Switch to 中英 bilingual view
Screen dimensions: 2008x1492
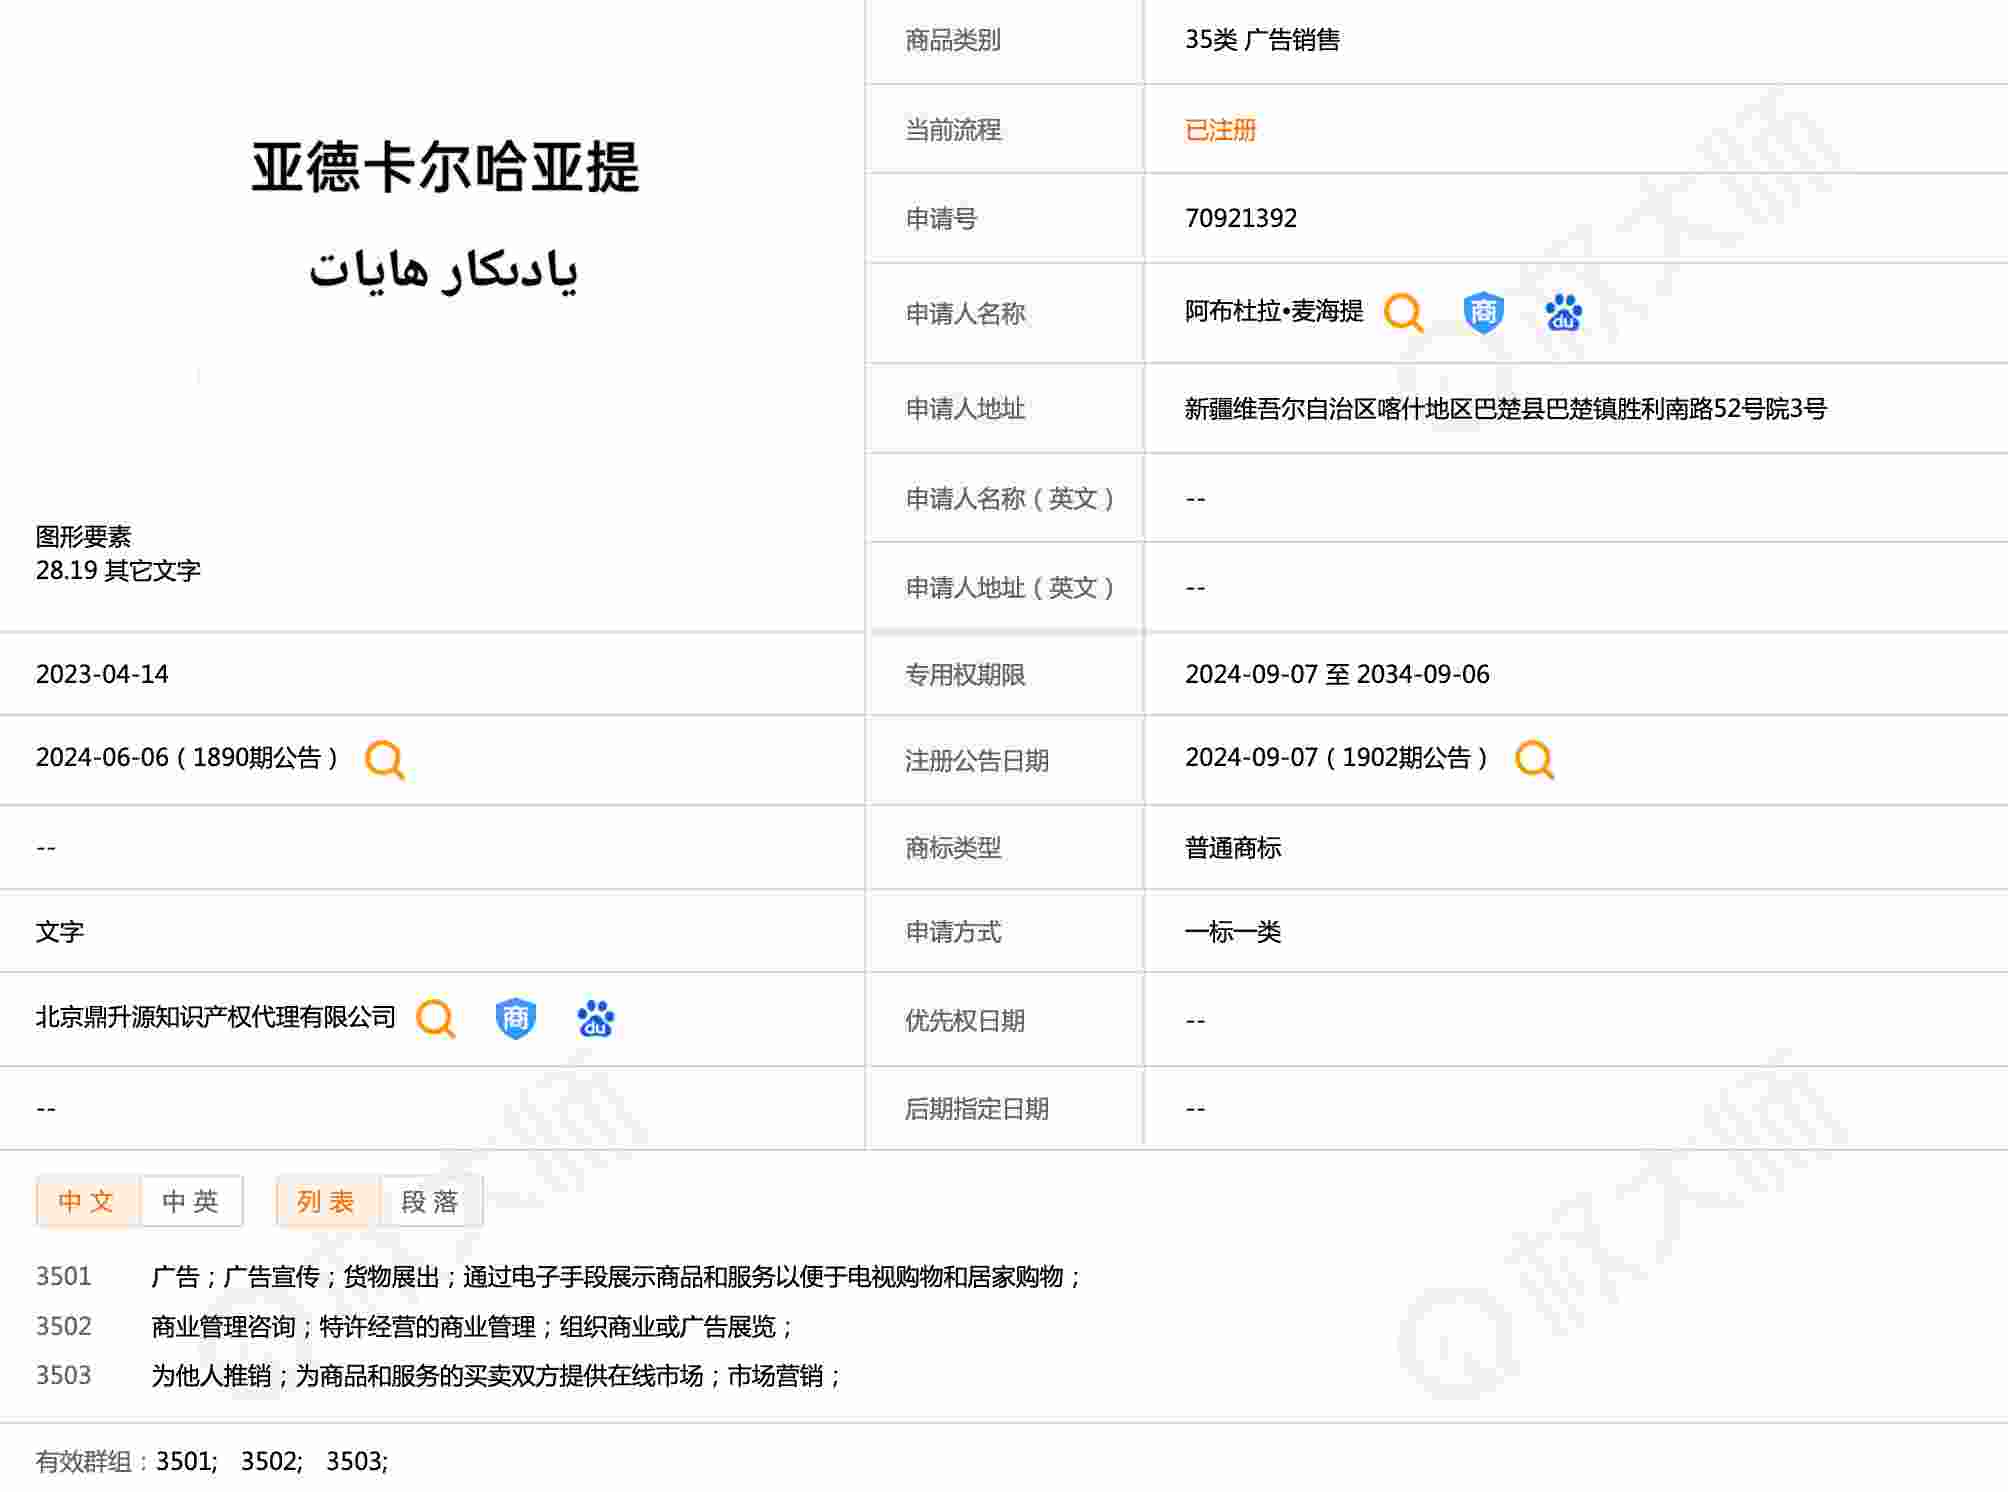pos(191,1201)
